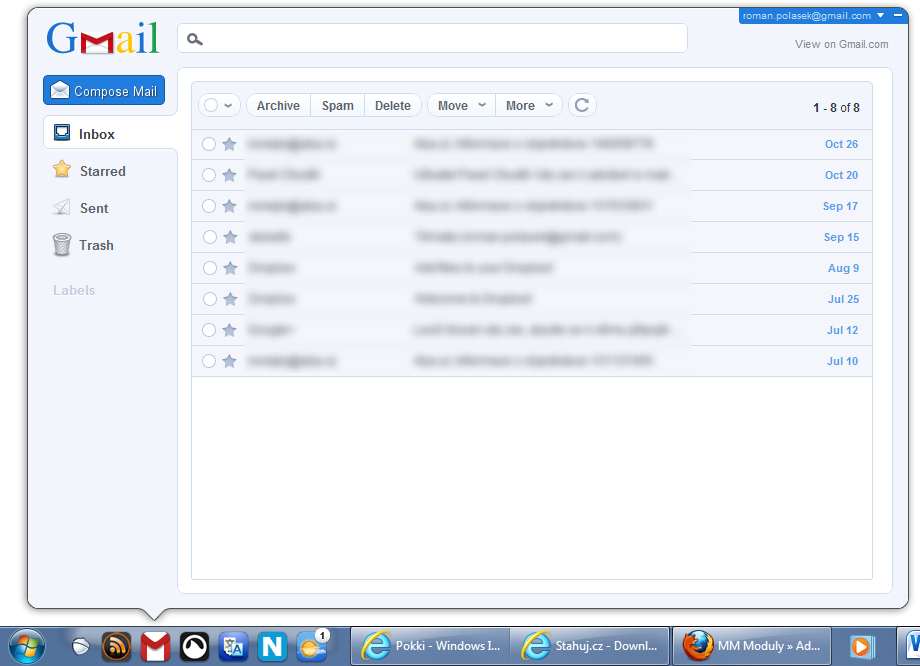Star the Jul 12 message
Viewport: 920px width, 666px height.
(229, 330)
